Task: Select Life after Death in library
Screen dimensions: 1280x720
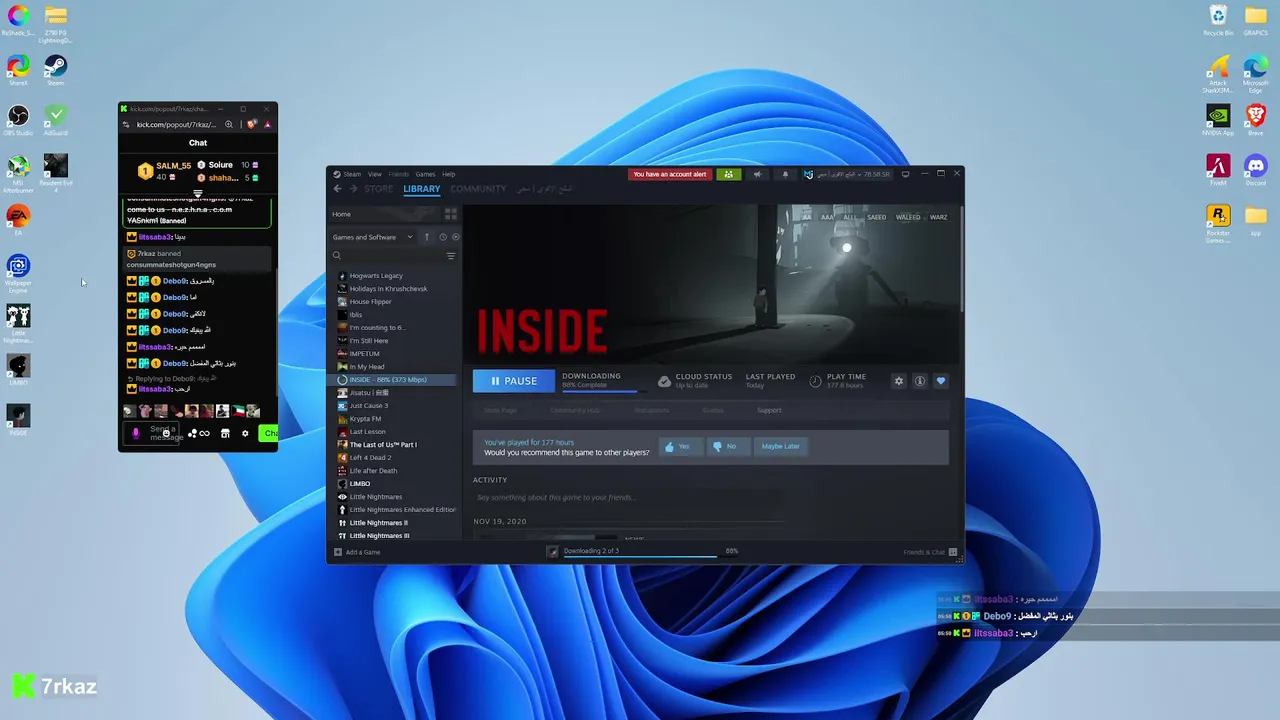Action: [x=373, y=471]
